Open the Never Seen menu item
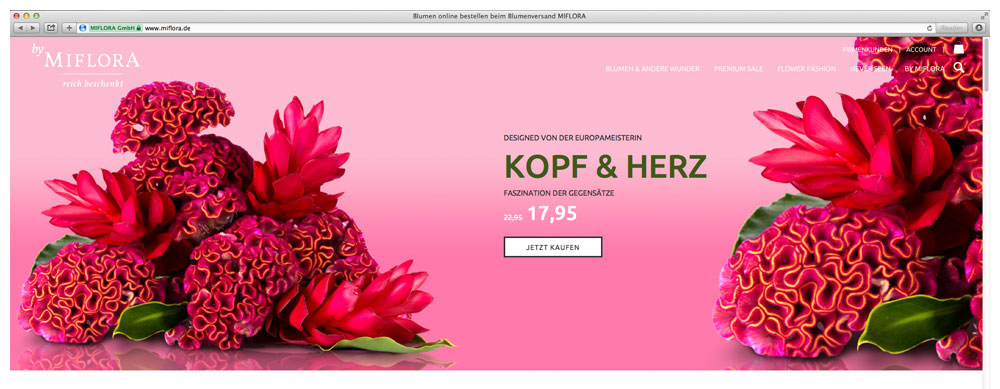The width and height of the screenshot is (1000, 389). click(x=871, y=69)
